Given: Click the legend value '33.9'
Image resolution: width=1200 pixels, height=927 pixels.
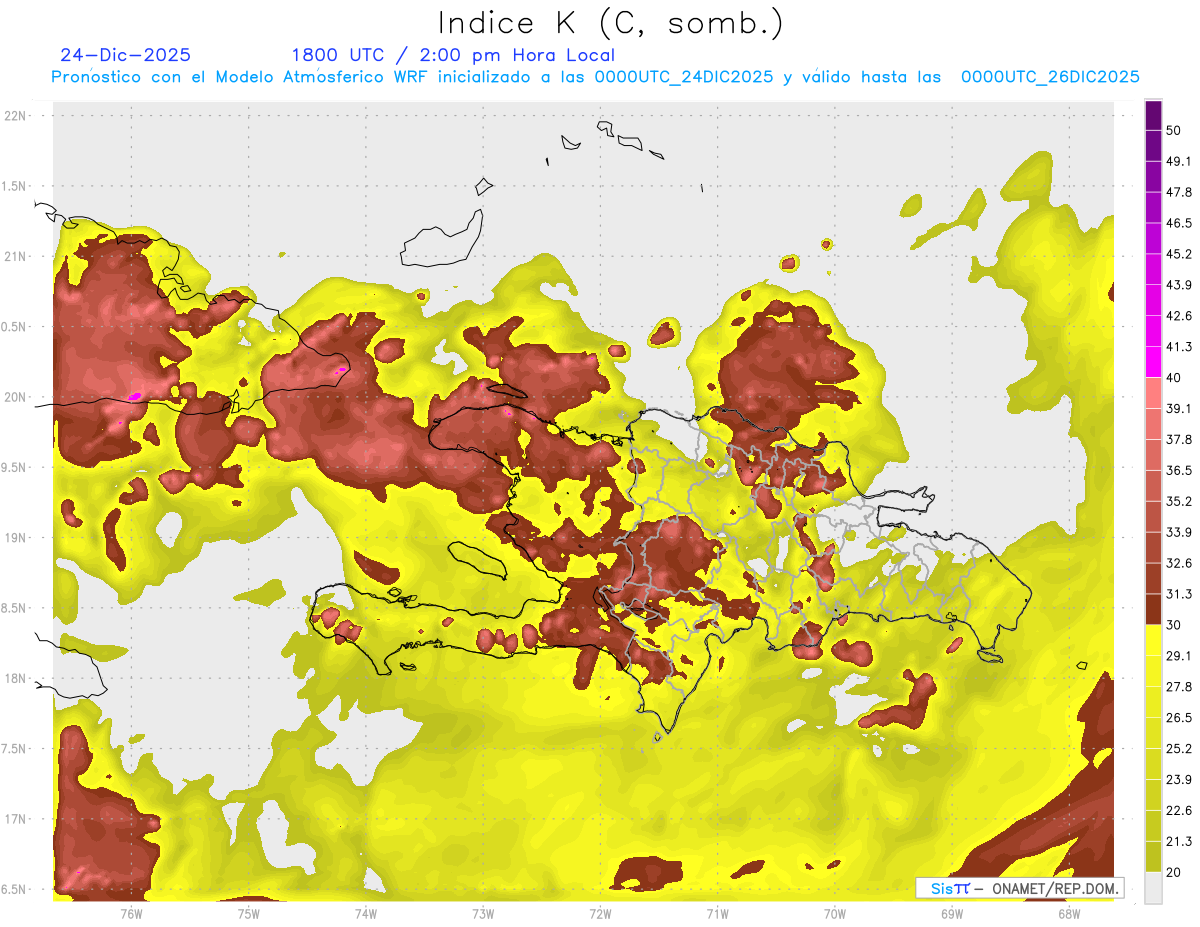Looking at the screenshot, I should tap(1179, 532).
